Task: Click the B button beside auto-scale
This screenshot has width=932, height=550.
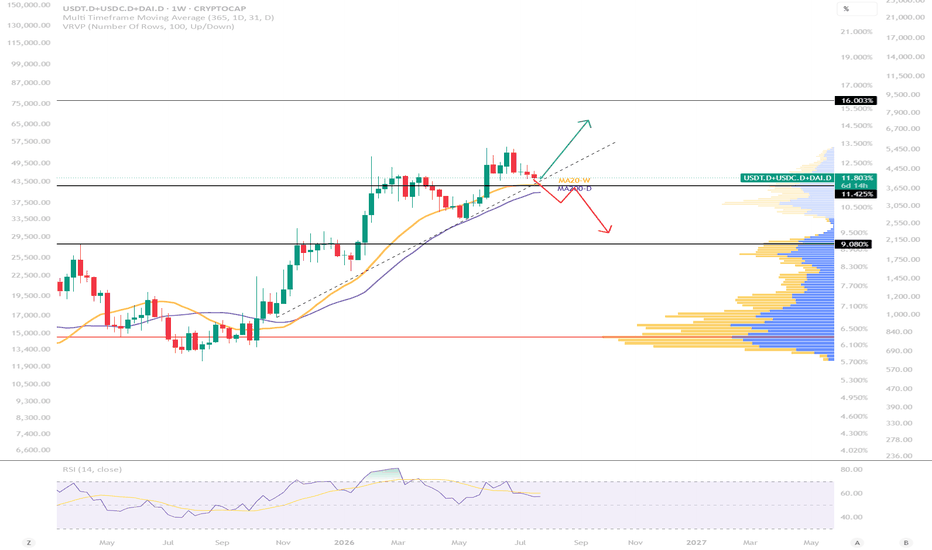Action: click(906, 542)
